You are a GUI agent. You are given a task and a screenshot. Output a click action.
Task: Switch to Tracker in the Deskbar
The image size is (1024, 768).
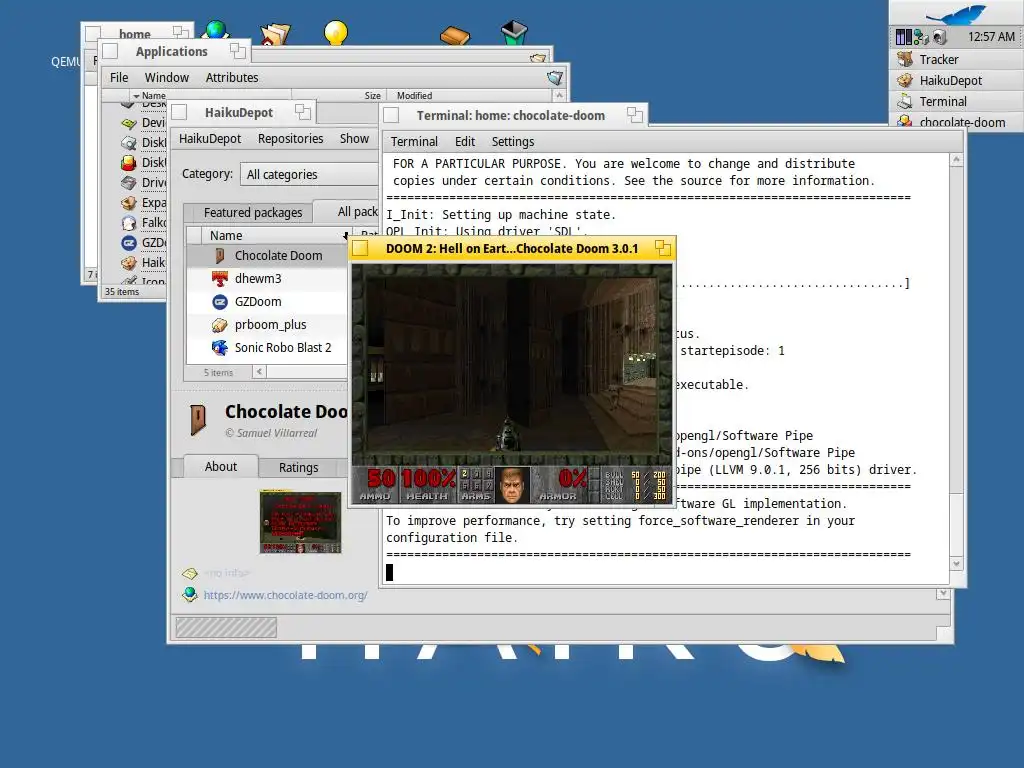[957, 59]
